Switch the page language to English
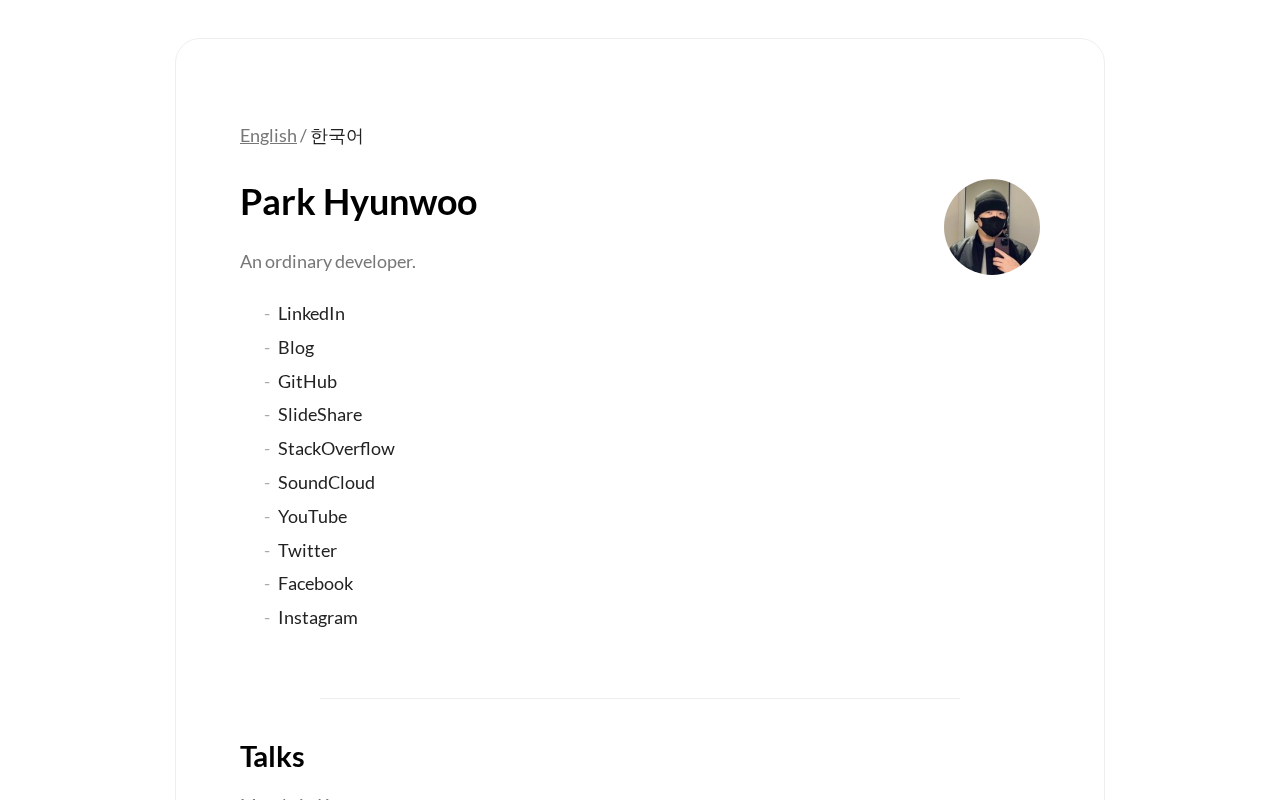 click(268, 136)
